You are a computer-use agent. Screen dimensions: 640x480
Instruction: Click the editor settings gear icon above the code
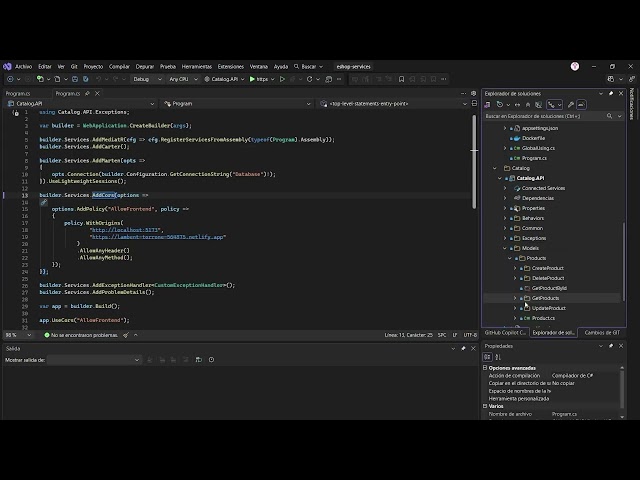(473, 93)
